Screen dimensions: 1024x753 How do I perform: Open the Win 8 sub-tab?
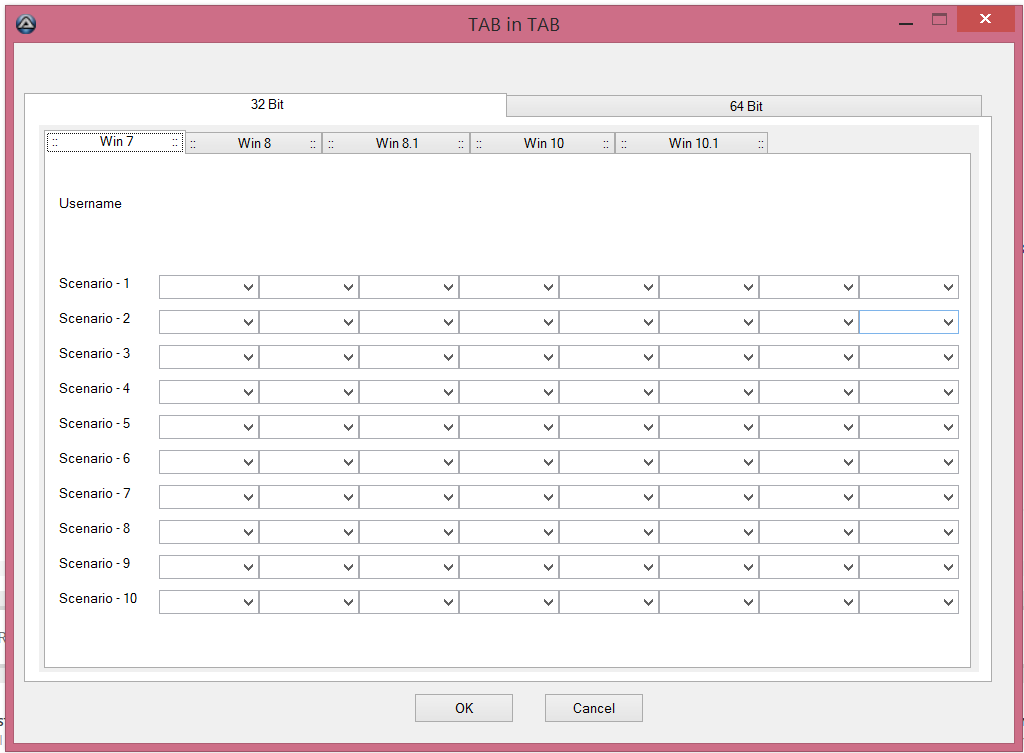click(254, 143)
